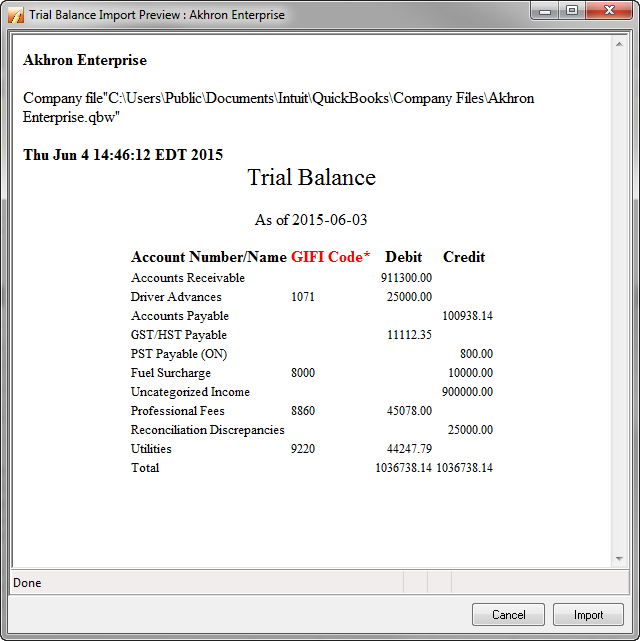
Task: Click the credit value 900000.00
Action: 467,392
